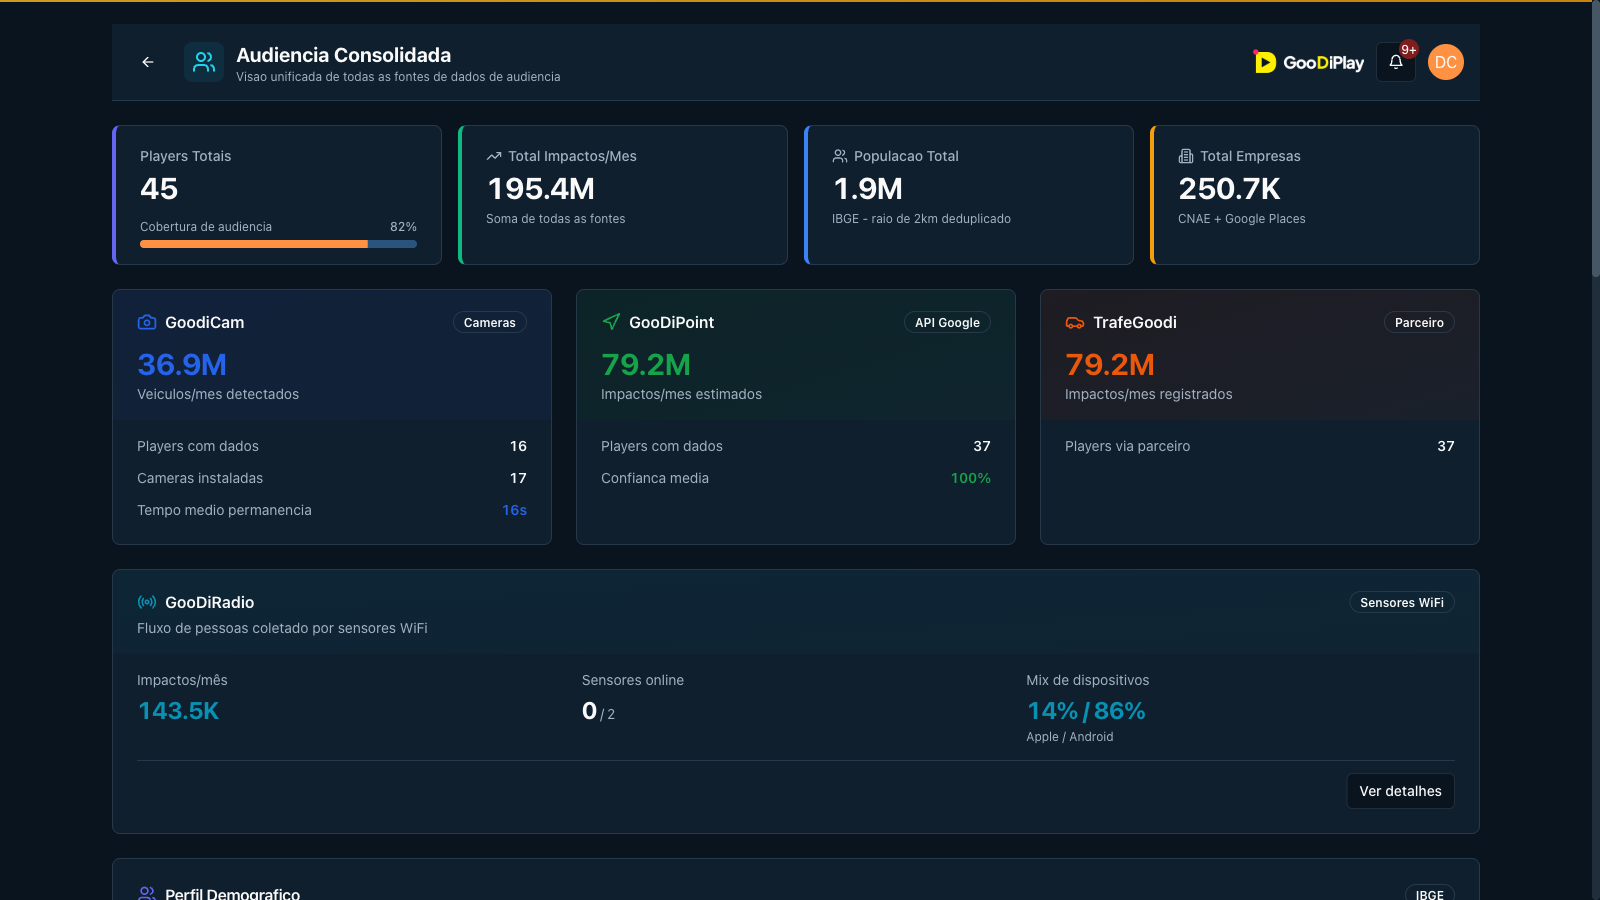Click the IBGE raio de 2km deduplicado caption

point(921,219)
